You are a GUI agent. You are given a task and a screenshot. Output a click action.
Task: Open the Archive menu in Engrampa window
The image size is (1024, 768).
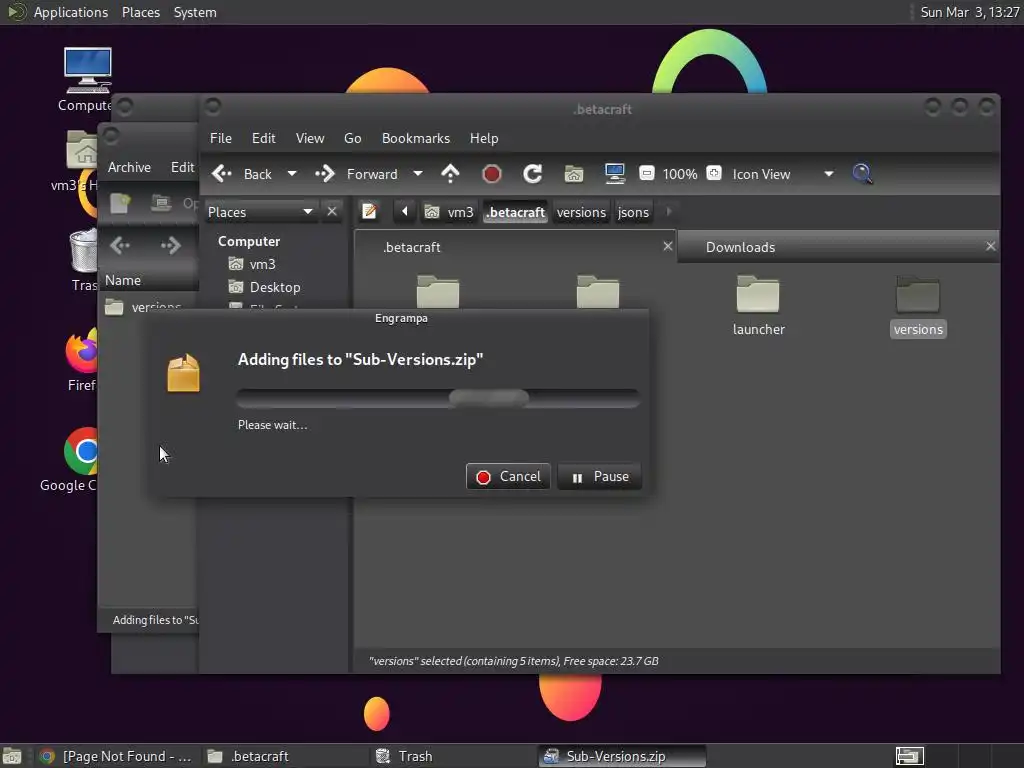coord(129,167)
